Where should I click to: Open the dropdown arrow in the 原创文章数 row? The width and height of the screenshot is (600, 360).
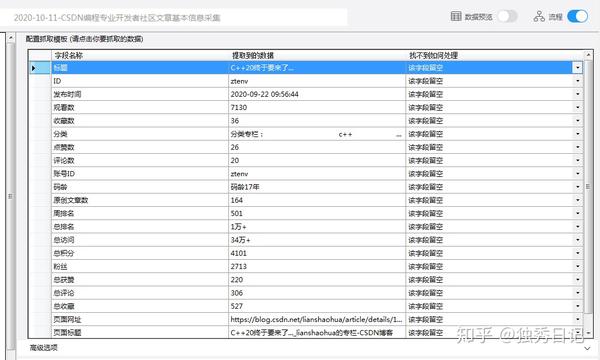577,200
